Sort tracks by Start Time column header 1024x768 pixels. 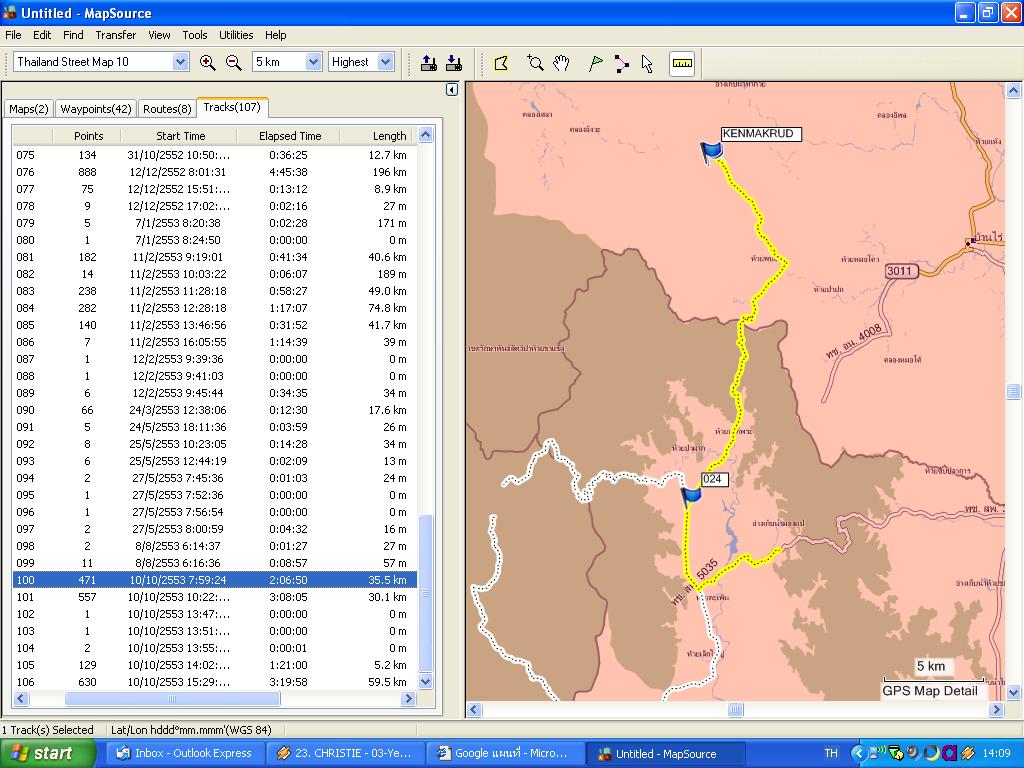coord(180,136)
